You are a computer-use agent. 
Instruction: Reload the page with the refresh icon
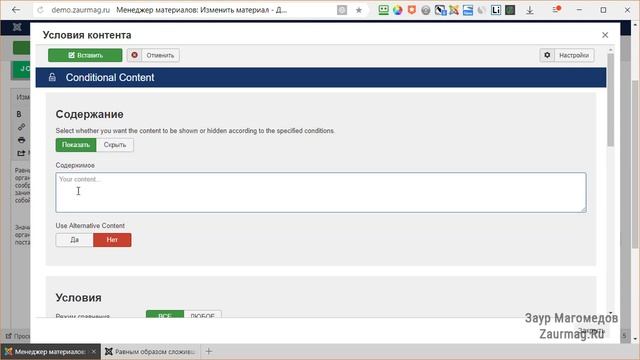(x=40, y=10)
